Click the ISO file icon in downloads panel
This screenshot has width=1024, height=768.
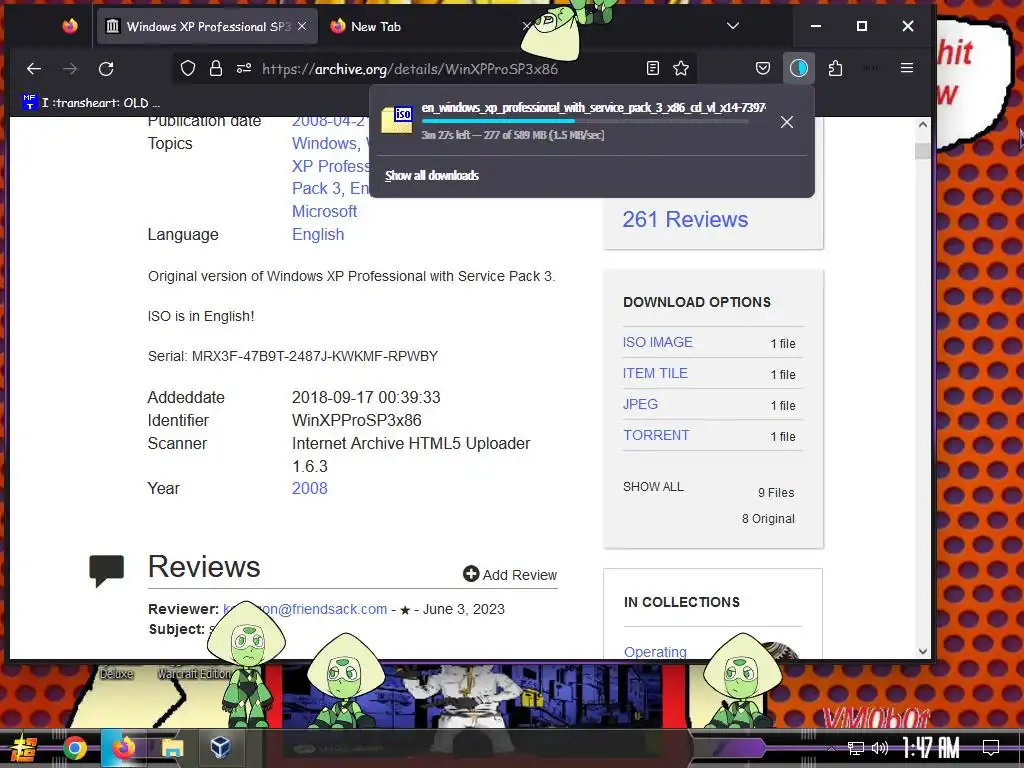click(x=397, y=120)
